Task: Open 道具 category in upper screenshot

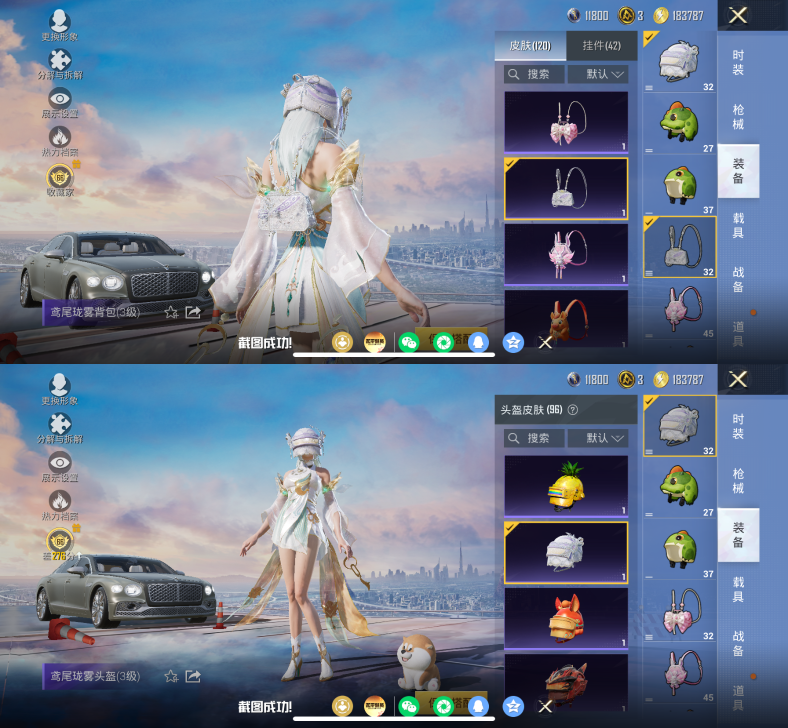Action: tap(738, 334)
